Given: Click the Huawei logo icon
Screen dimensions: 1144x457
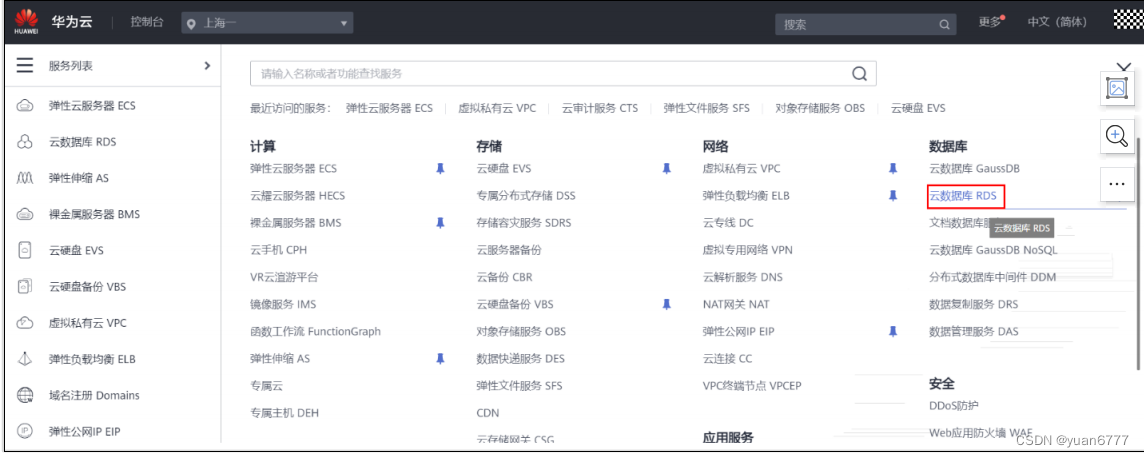Looking at the screenshot, I should point(26,23).
